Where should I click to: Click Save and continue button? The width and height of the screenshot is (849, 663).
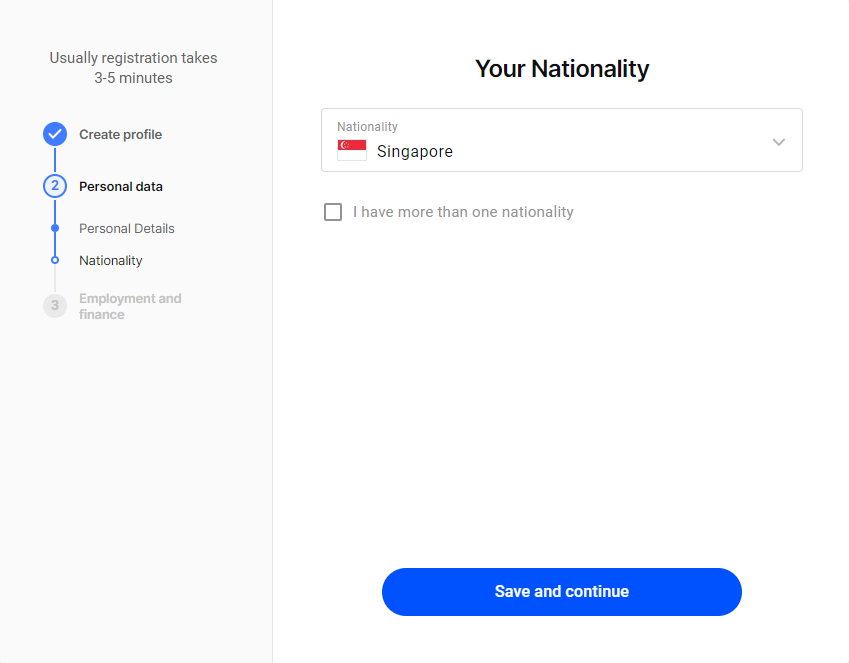[x=562, y=592]
